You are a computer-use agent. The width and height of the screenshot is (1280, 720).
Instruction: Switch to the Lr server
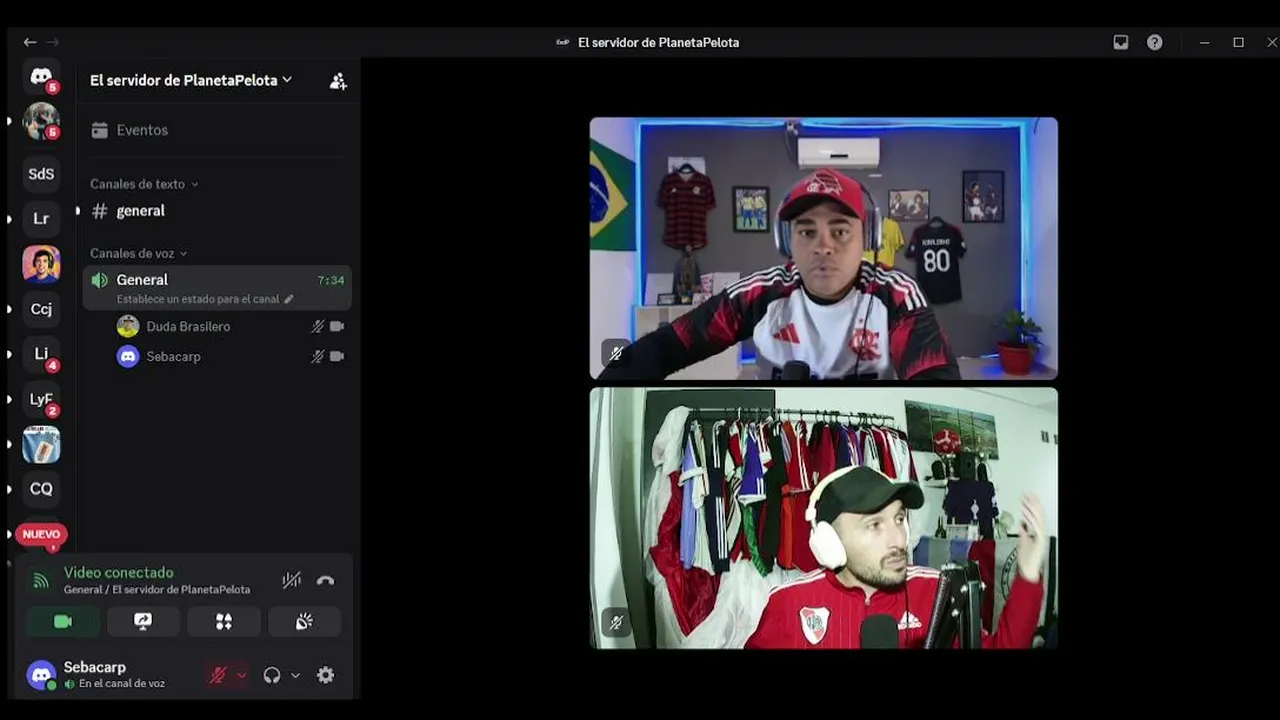tap(41, 219)
